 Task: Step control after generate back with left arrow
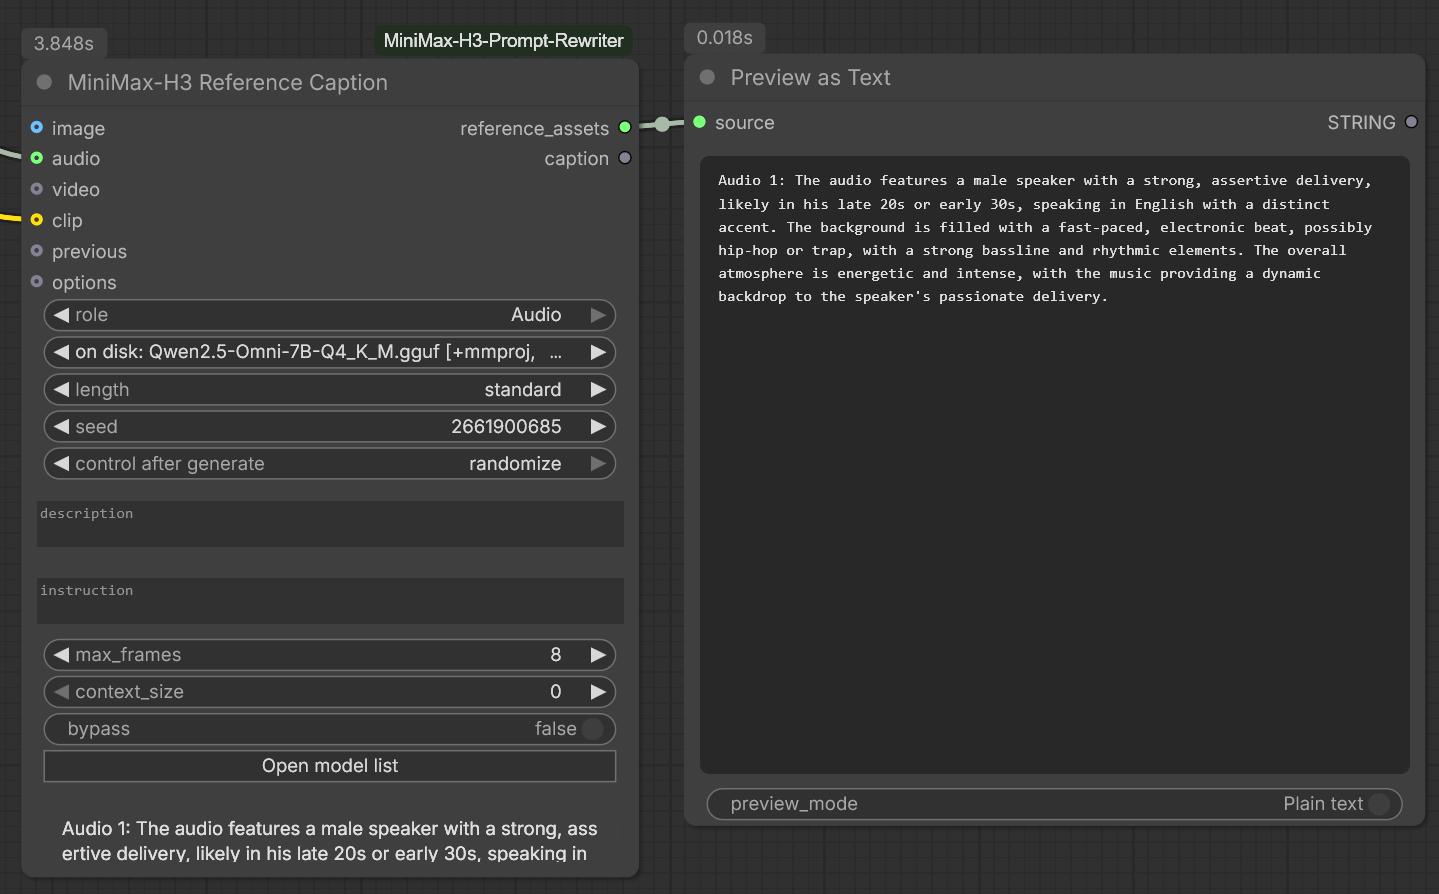tap(61, 463)
